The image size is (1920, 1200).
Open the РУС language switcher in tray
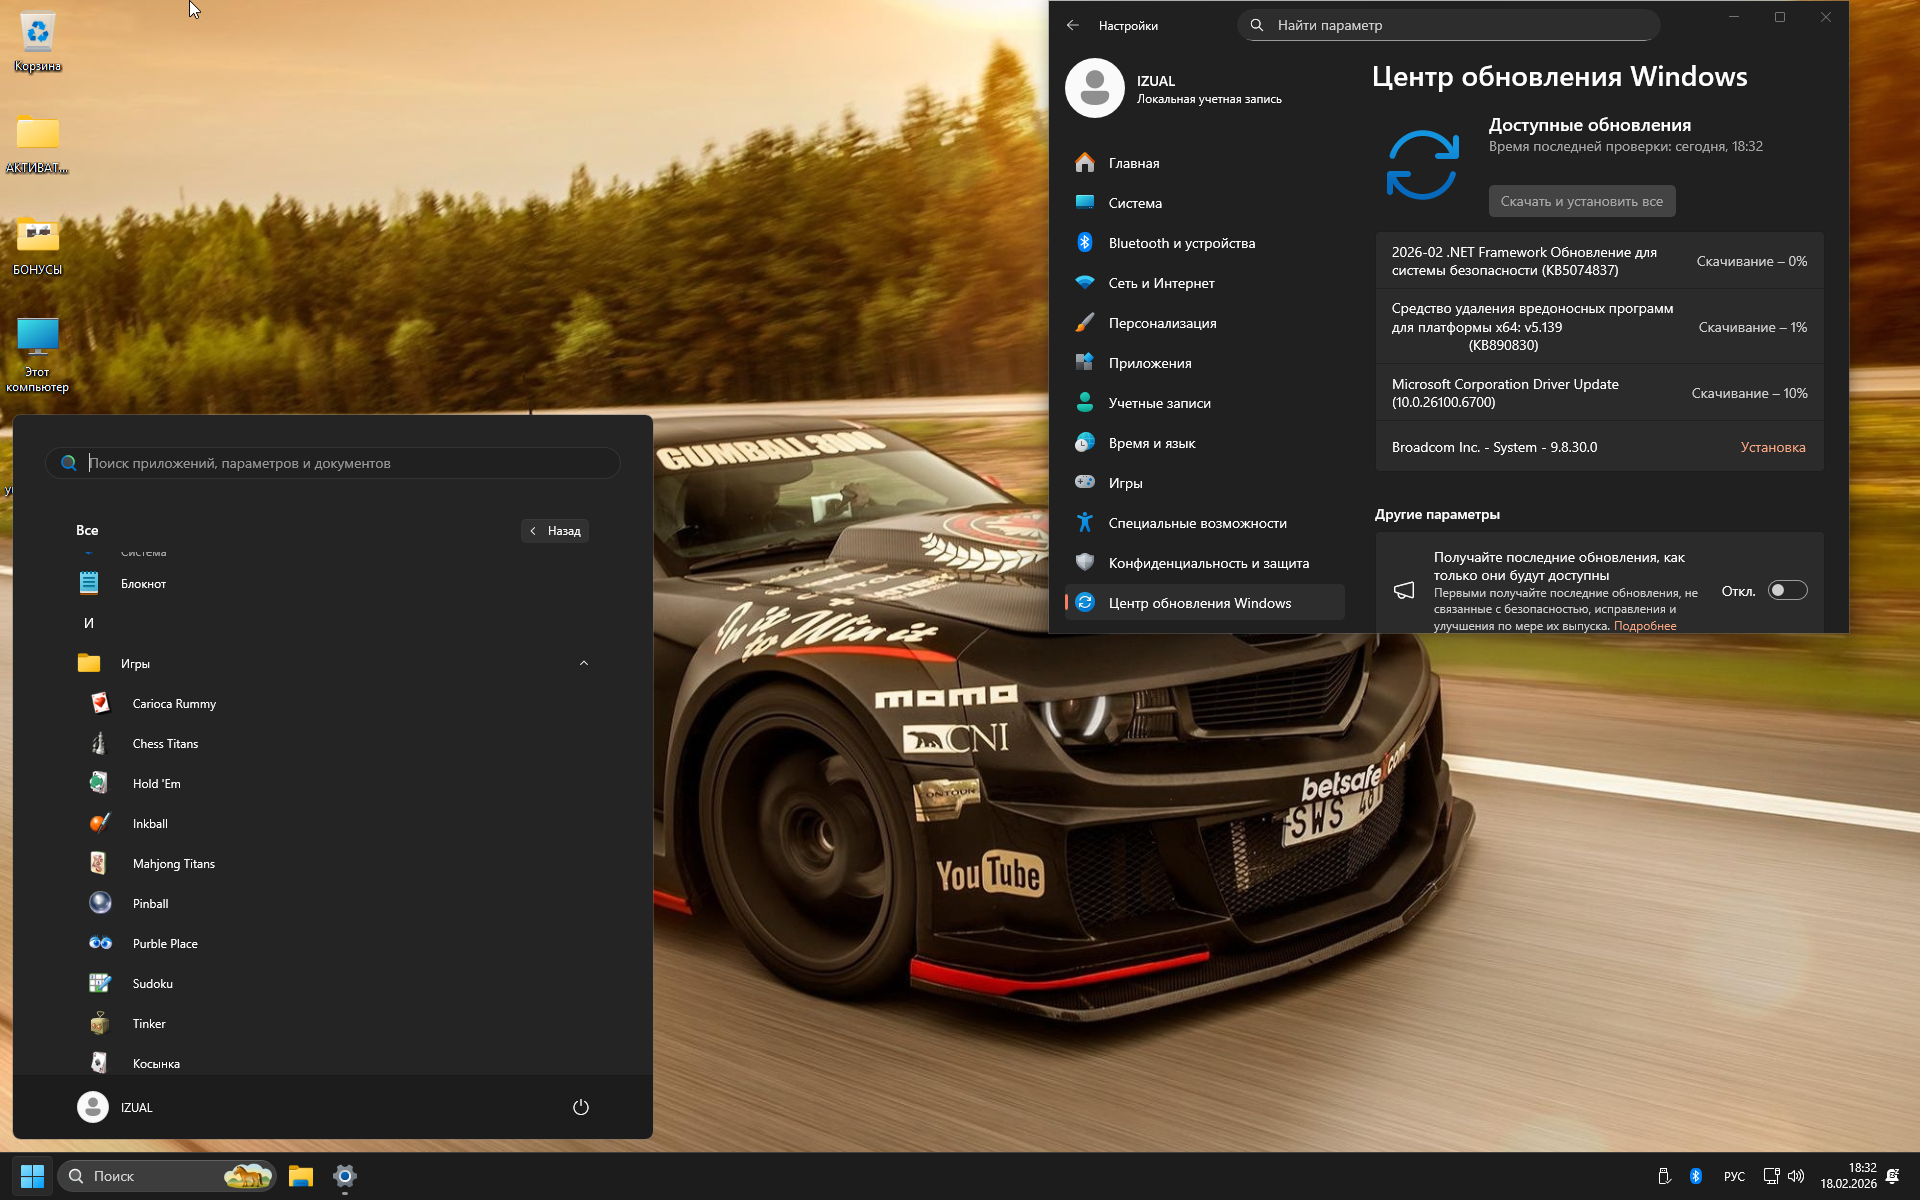click(x=1734, y=1176)
